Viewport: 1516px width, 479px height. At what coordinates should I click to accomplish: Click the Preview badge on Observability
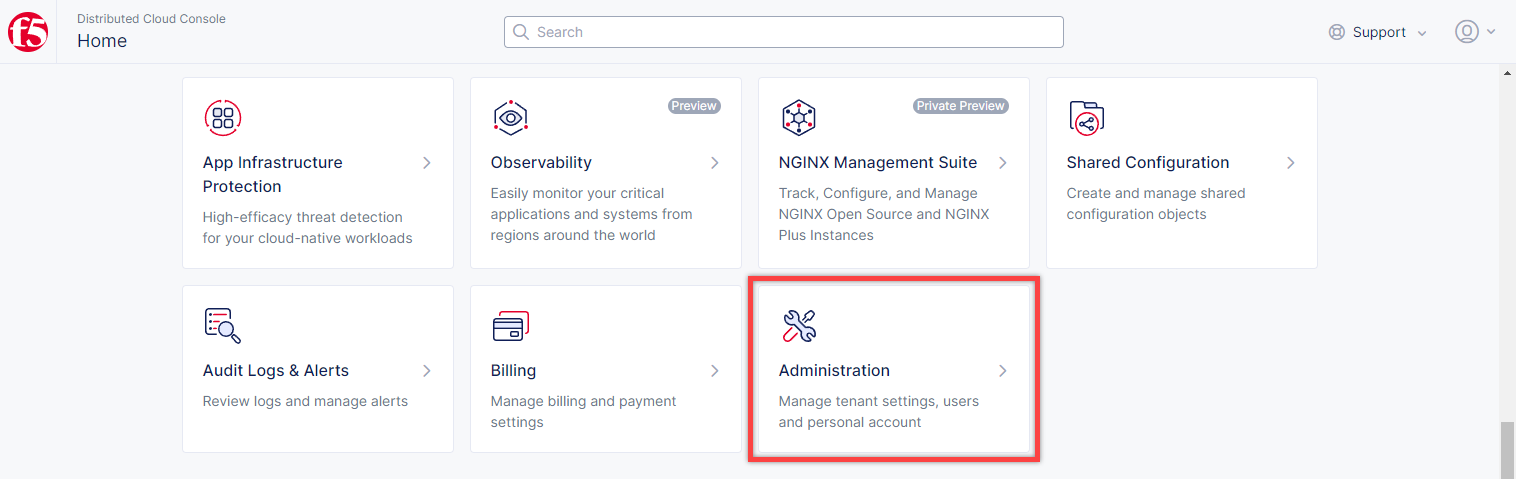pos(694,106)
